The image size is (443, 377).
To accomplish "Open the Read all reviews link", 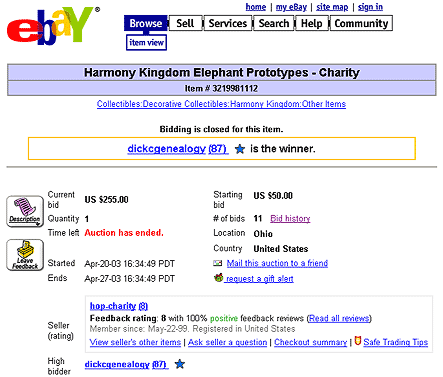I will point(339,318).
